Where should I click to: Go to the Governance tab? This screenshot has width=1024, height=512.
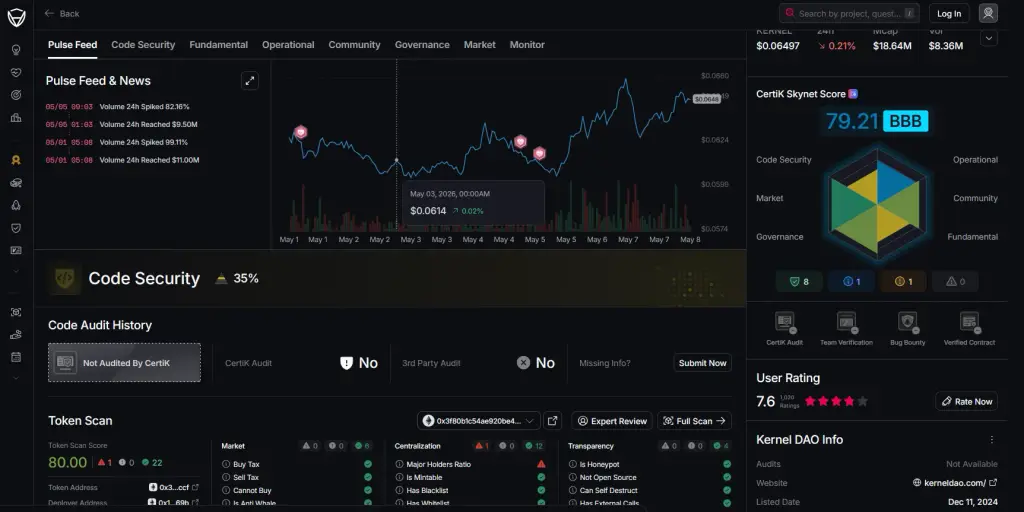(x=422, y=44)
